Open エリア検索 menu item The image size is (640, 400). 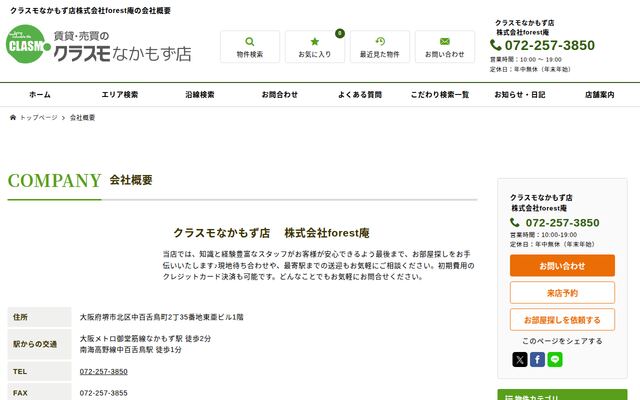click(120, 95)
